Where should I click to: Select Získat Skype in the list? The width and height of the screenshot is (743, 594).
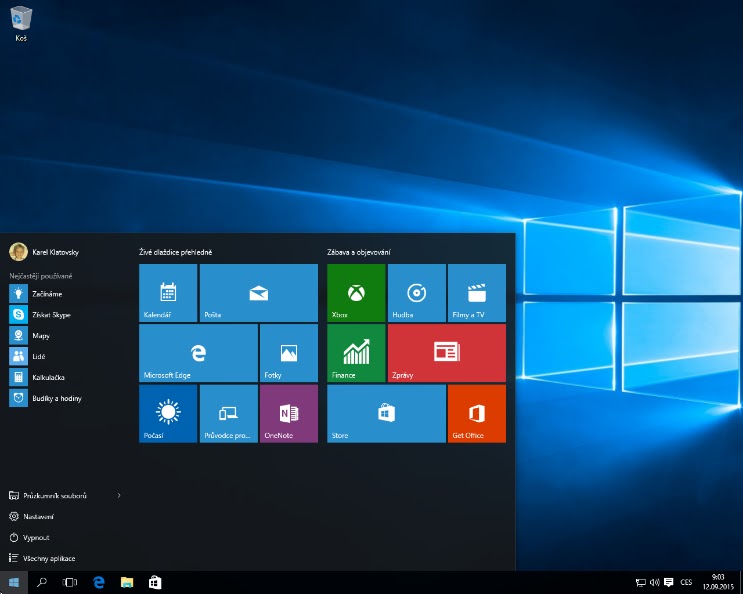pos(66,315)
